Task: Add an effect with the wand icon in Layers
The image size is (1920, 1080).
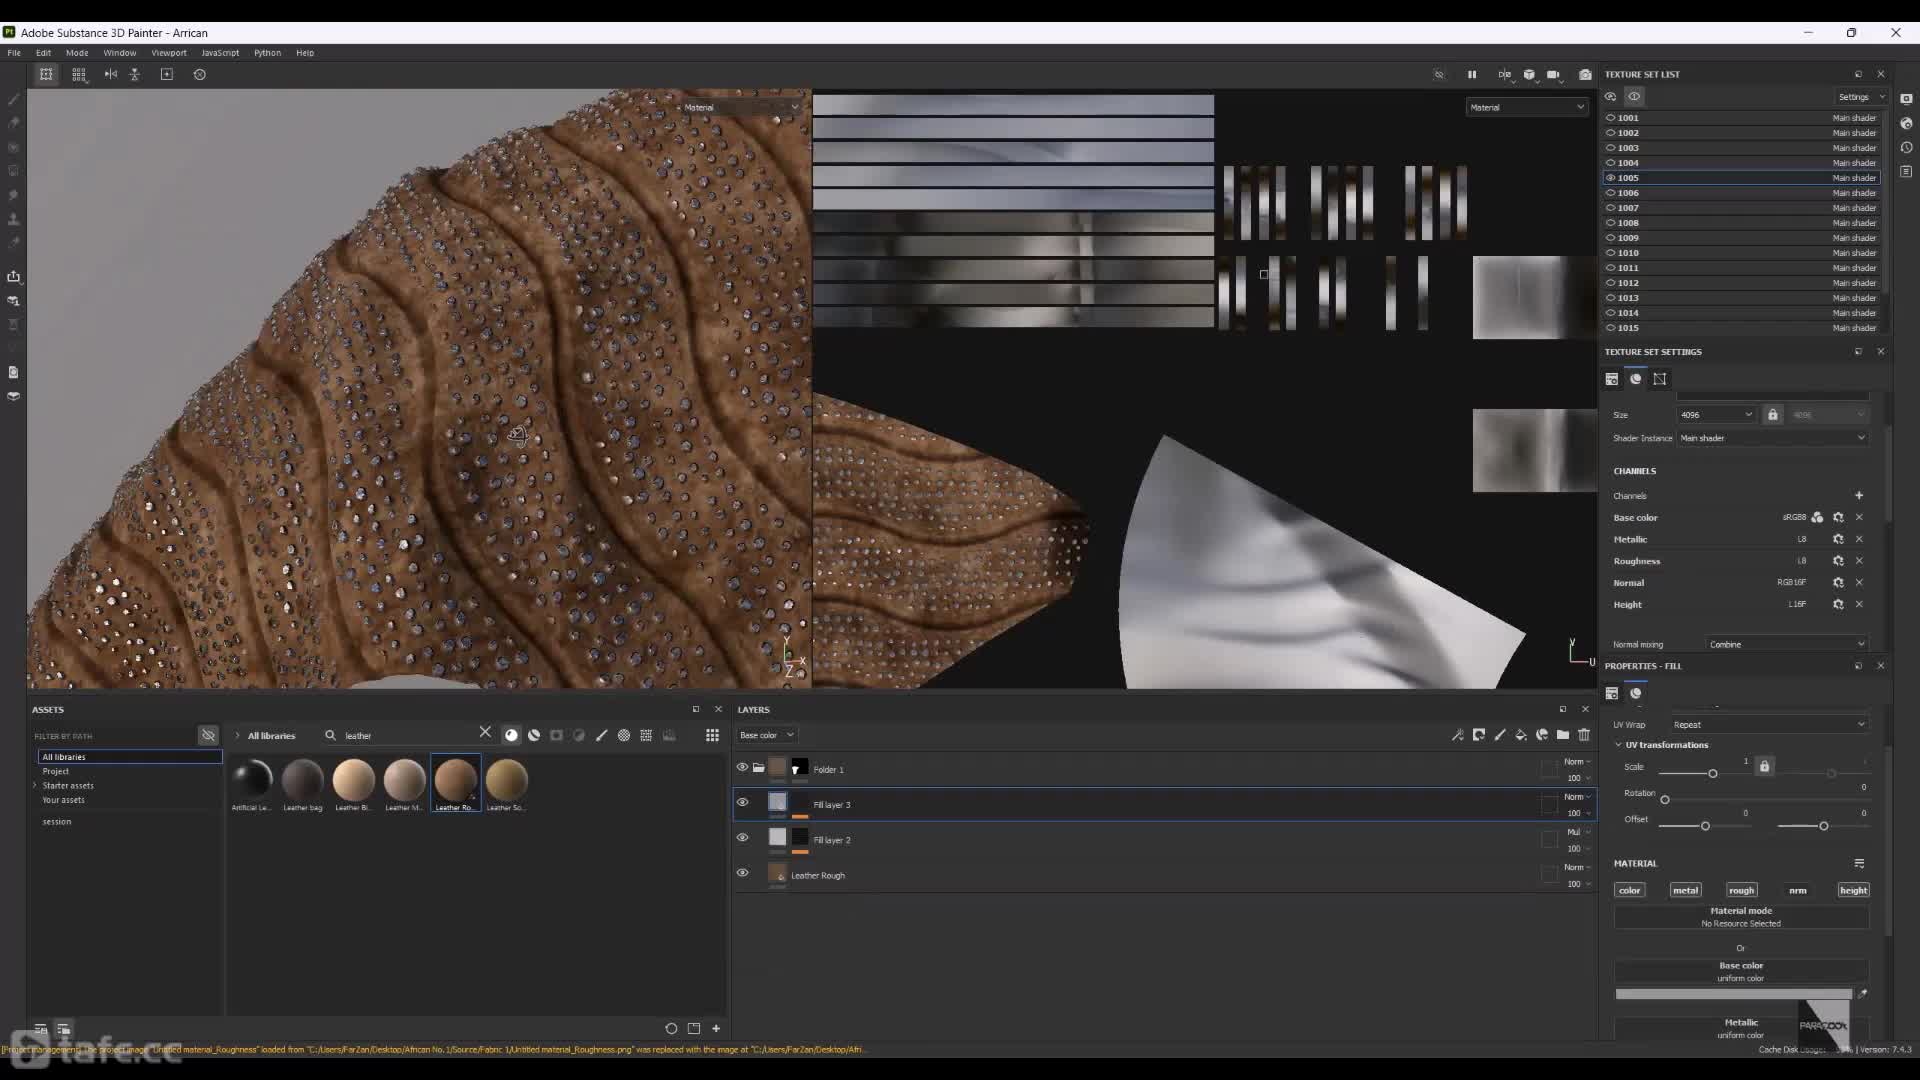Action: tap(1458, 735)
